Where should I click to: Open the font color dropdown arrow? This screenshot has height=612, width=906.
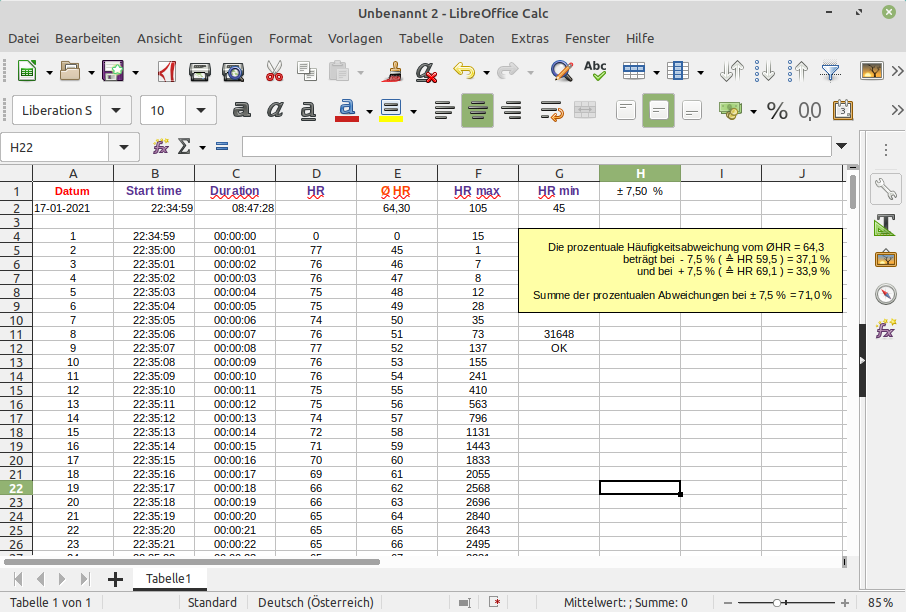point(369,111)
